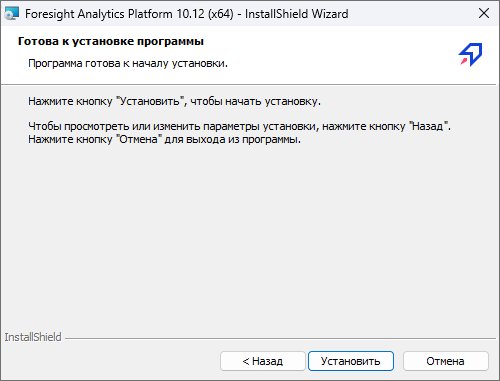Screen dimensions: 500x381
Task: Select text 'Программа готова к началу установки.'
Action: [x=128, y=63]
